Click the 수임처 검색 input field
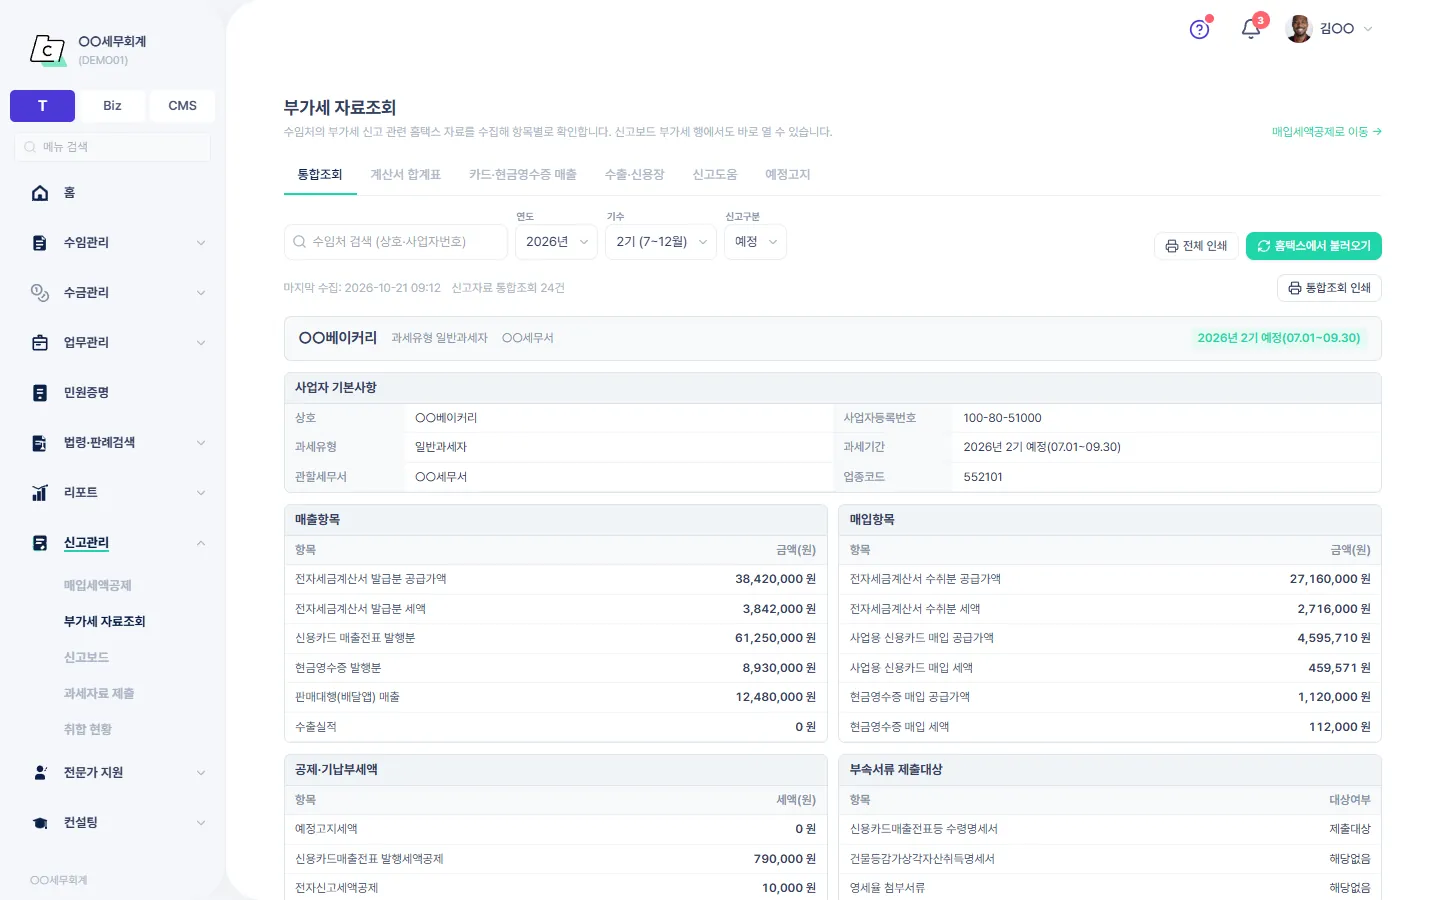 [x=396, y=242]
